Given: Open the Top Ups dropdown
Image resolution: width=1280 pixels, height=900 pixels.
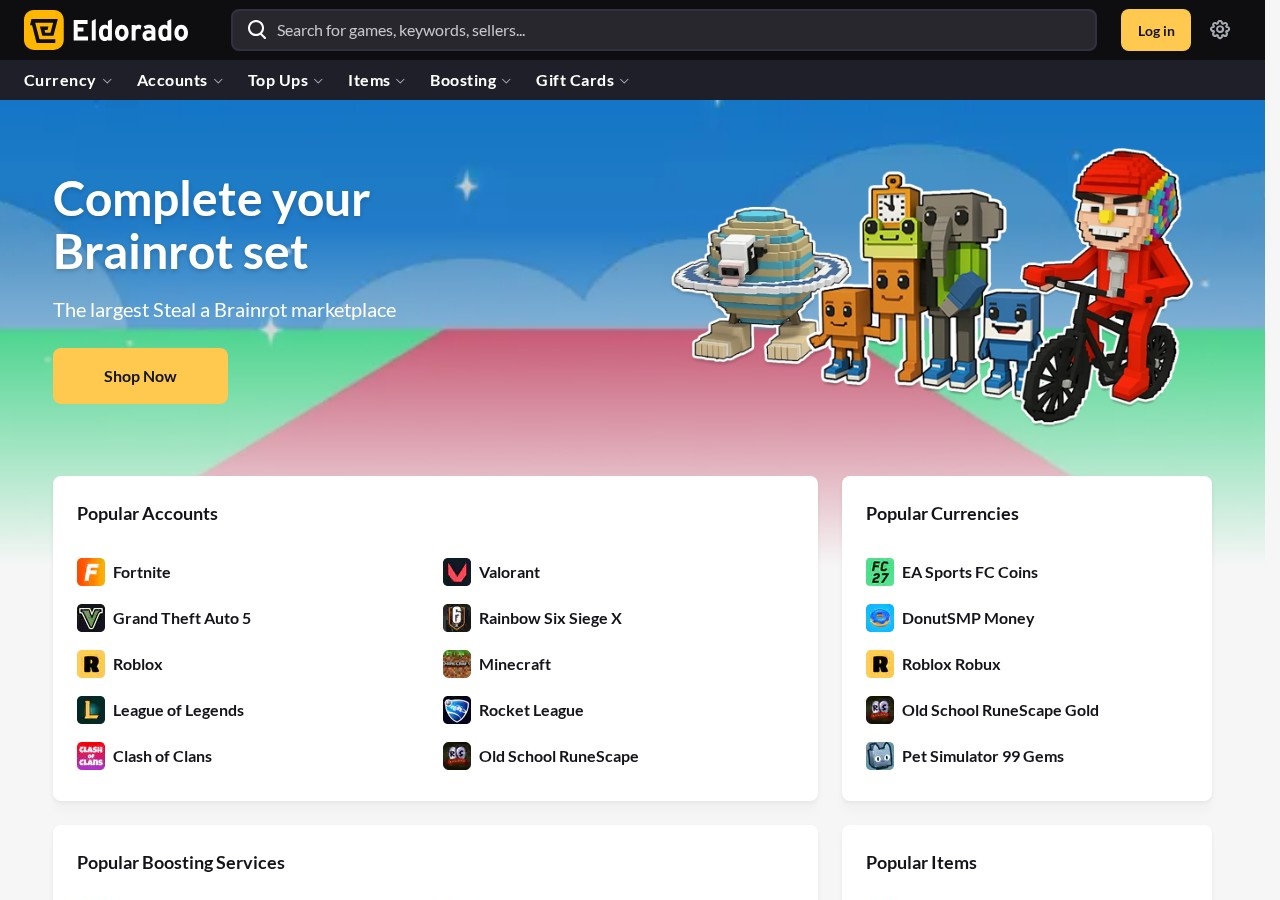Looking at the screenshot, I should click(x=286, y=80).
